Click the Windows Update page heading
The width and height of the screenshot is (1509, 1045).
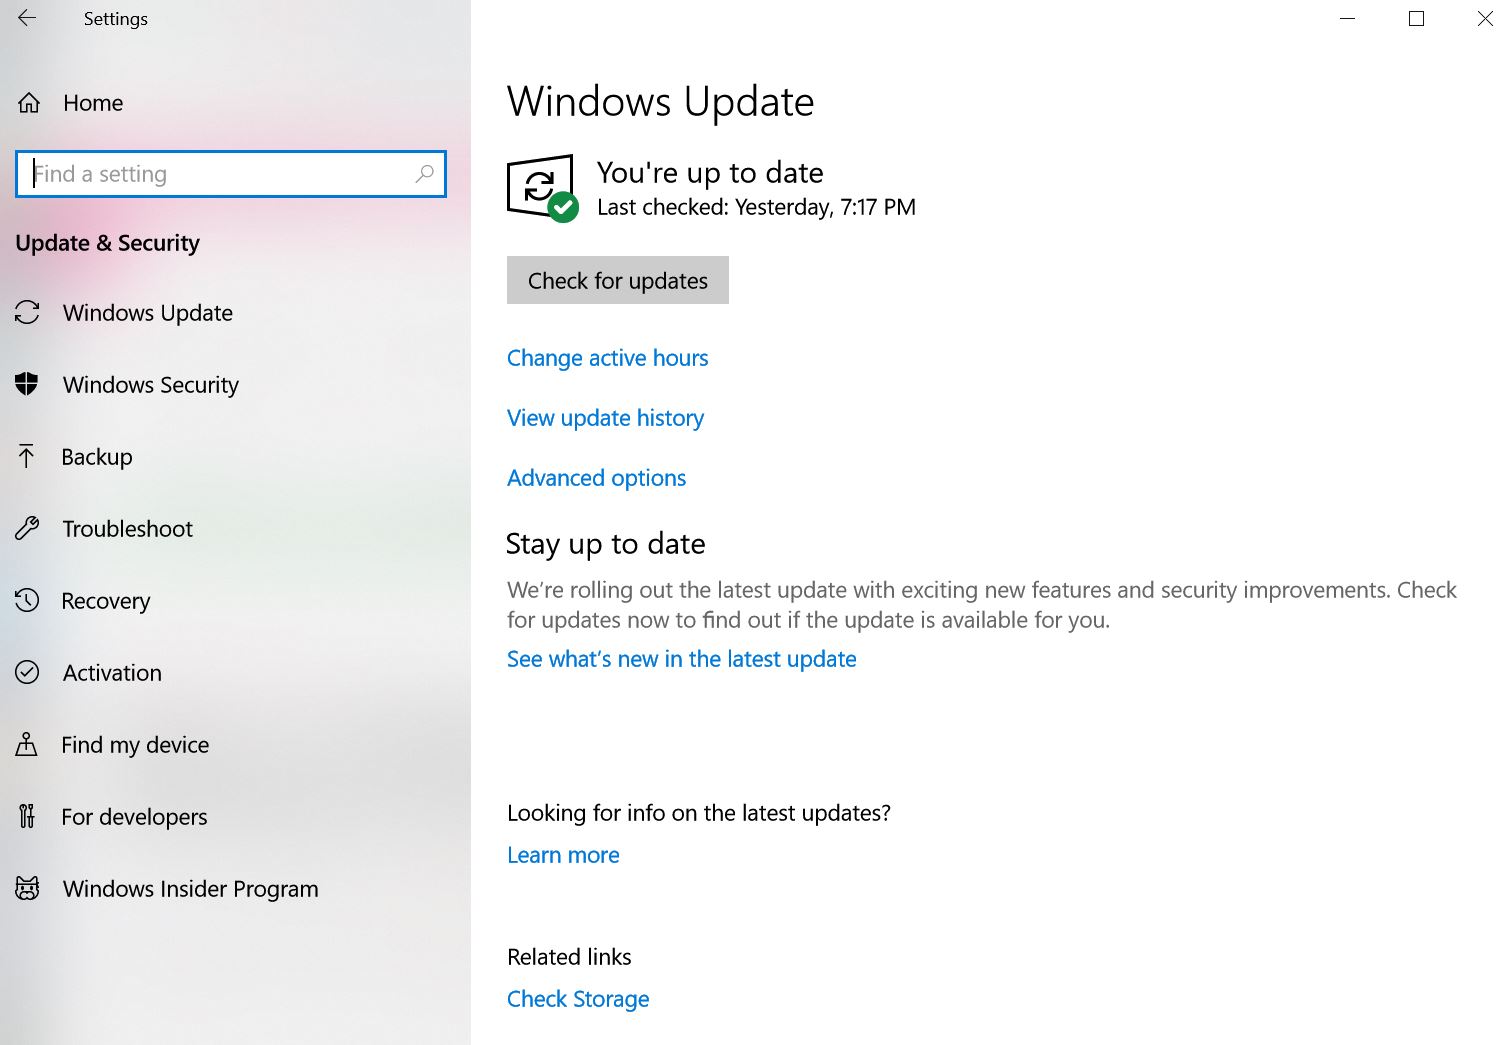660,102
